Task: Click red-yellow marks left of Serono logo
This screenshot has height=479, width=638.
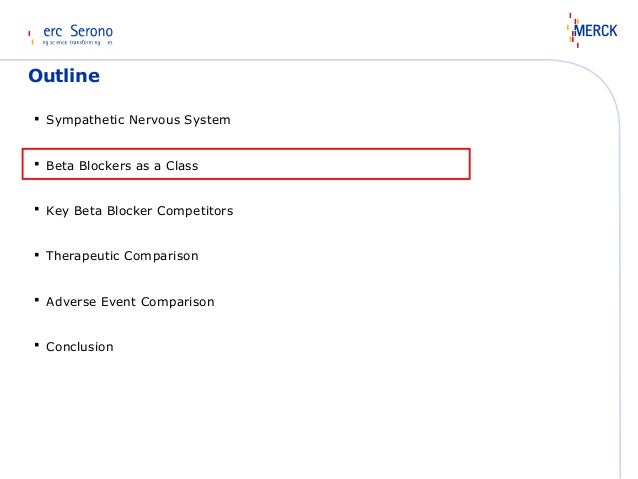Action: 31,37
